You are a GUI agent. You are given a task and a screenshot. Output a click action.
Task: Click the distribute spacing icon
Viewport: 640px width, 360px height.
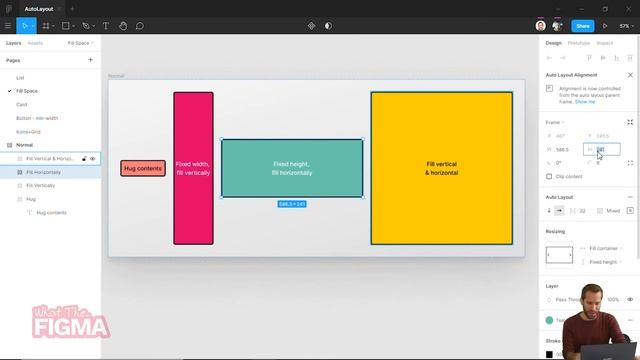(630, 58)
